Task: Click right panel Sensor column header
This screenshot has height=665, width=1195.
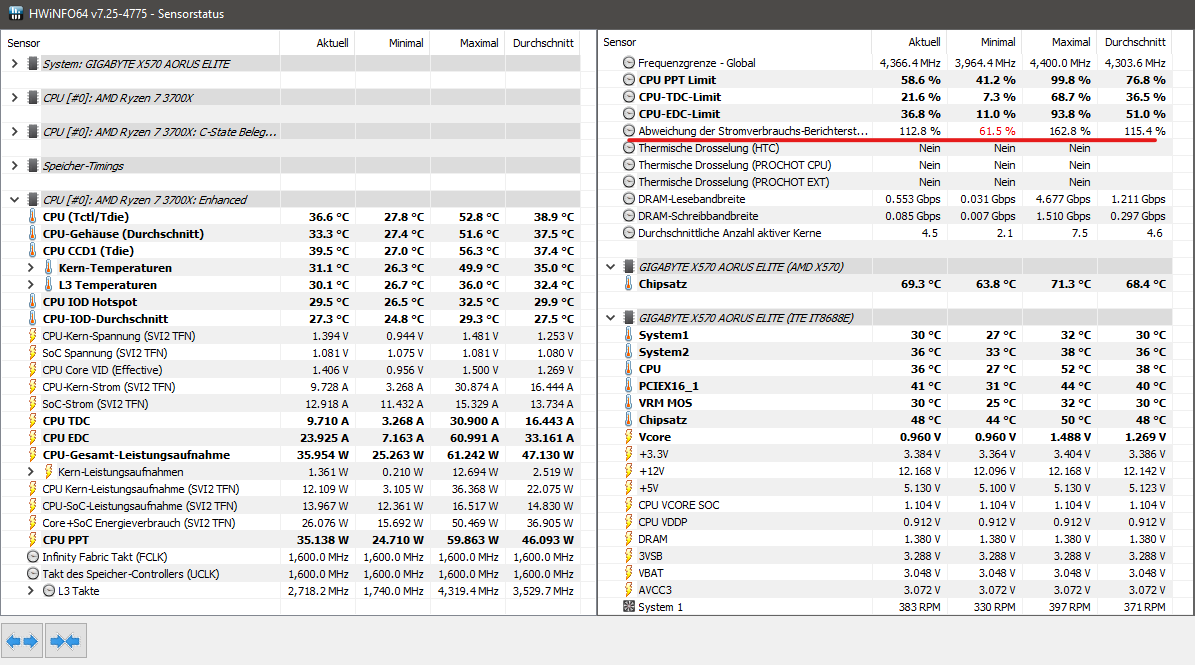Action: [735, 42]
